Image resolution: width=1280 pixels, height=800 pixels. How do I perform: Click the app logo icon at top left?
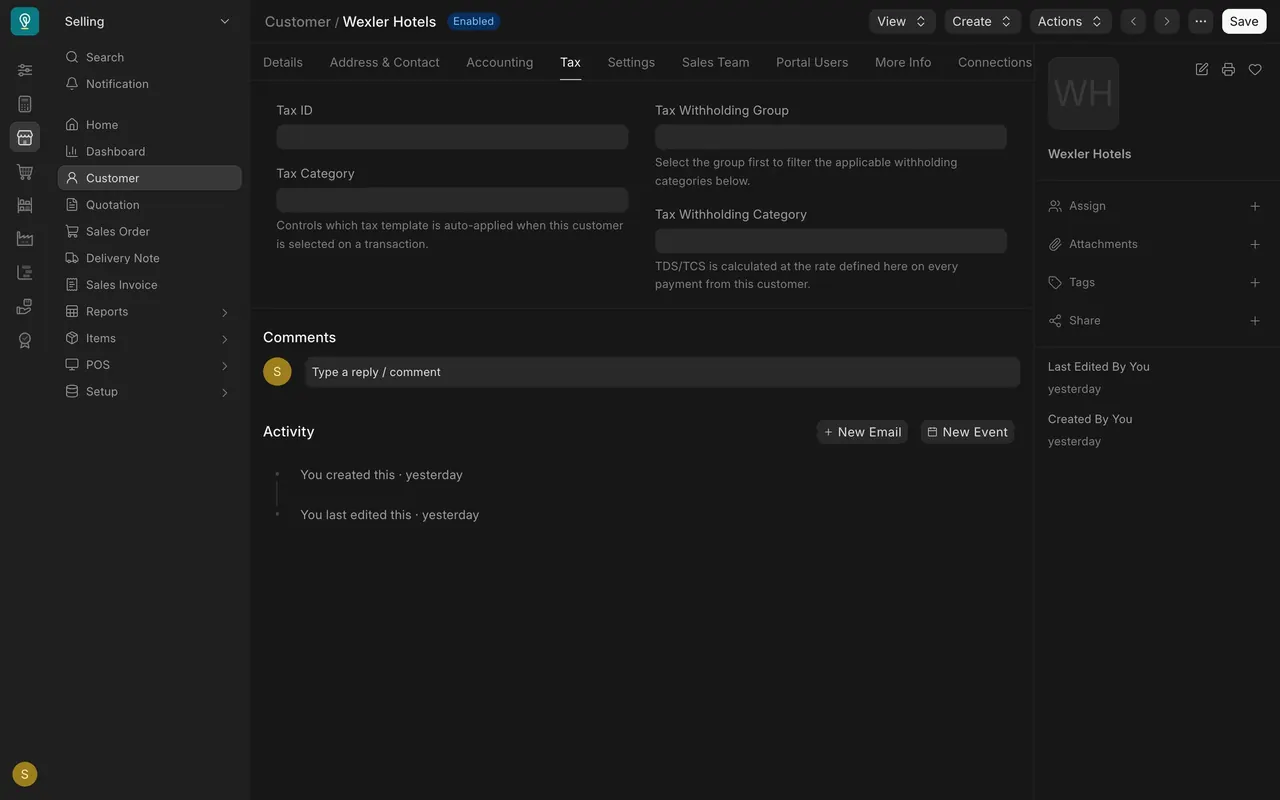[x=25, y=21]
